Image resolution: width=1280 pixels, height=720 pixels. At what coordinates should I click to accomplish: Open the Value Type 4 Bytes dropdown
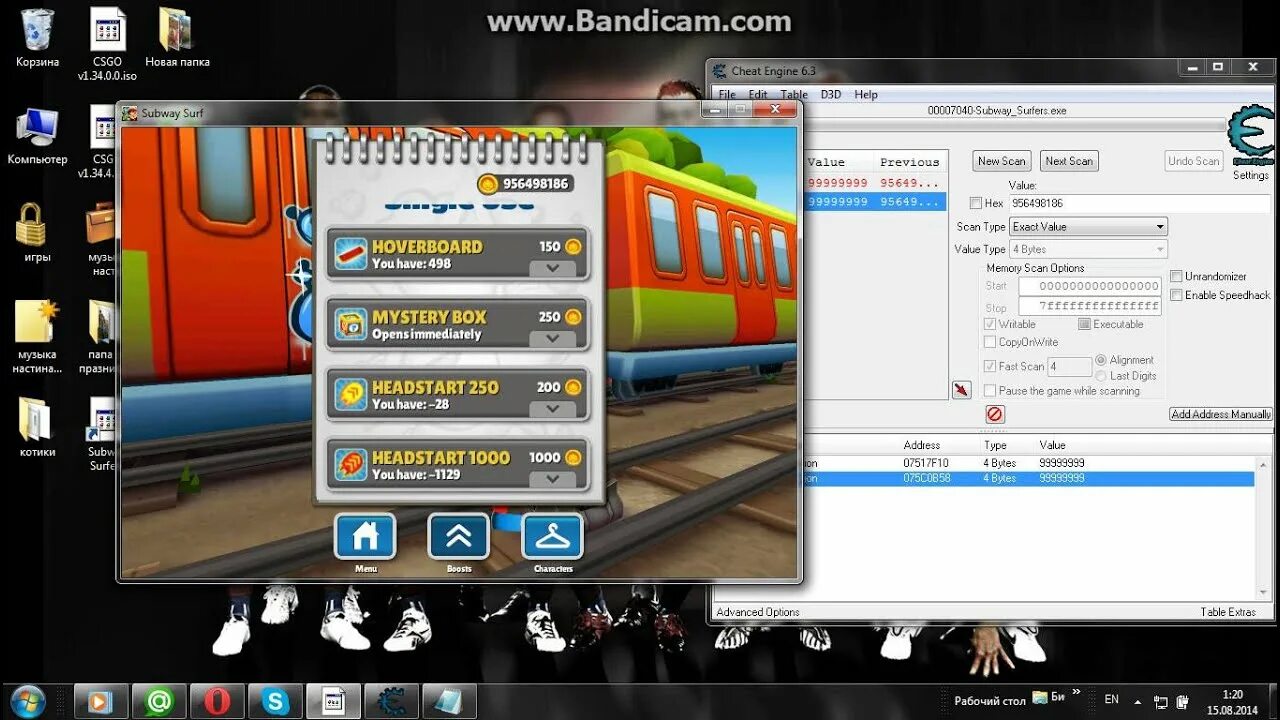coord(1088,249)
